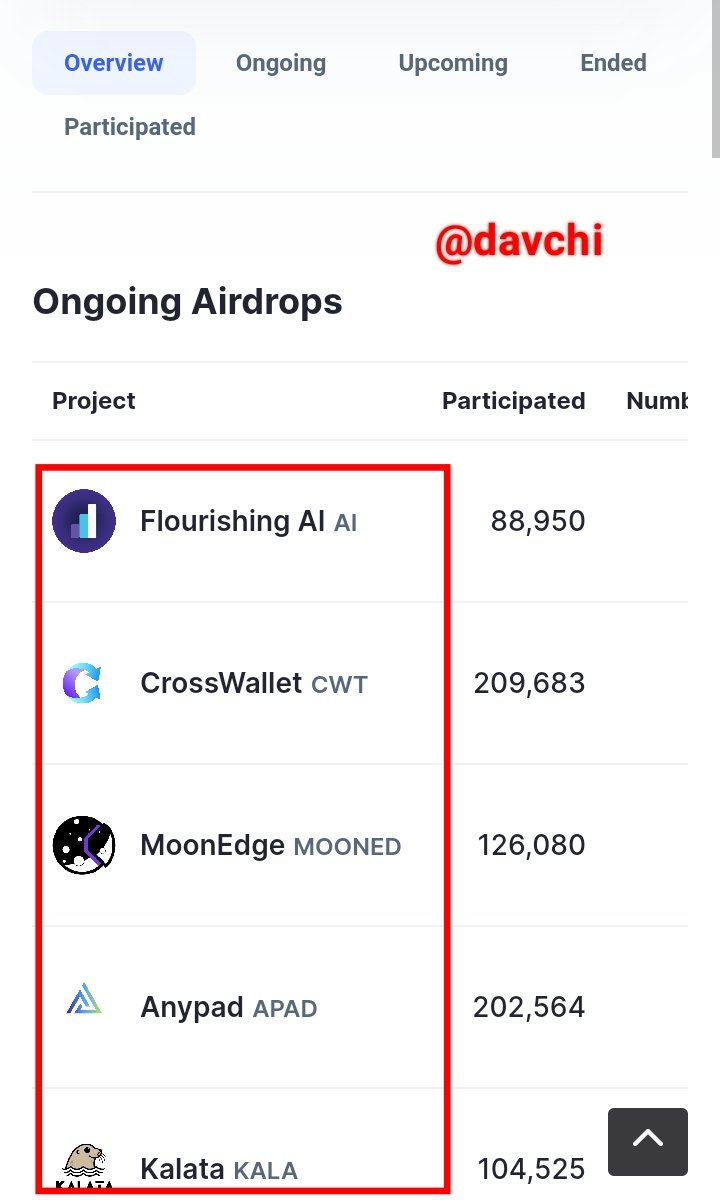Click the MoonEdge moon logo

tap(84, 845)
